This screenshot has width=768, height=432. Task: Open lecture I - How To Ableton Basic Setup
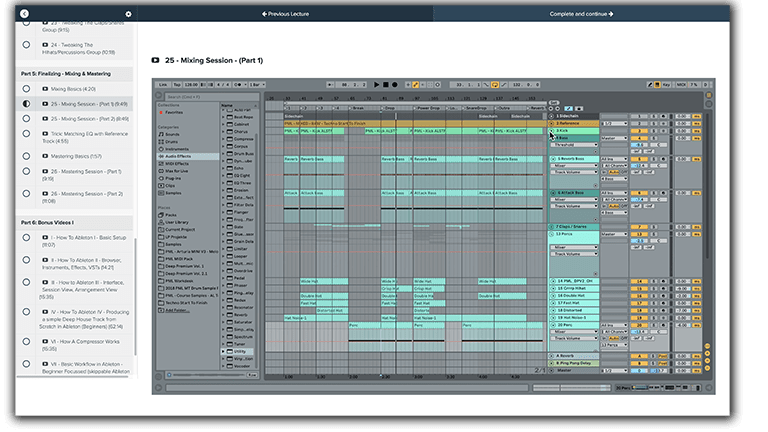coord(84,241)
